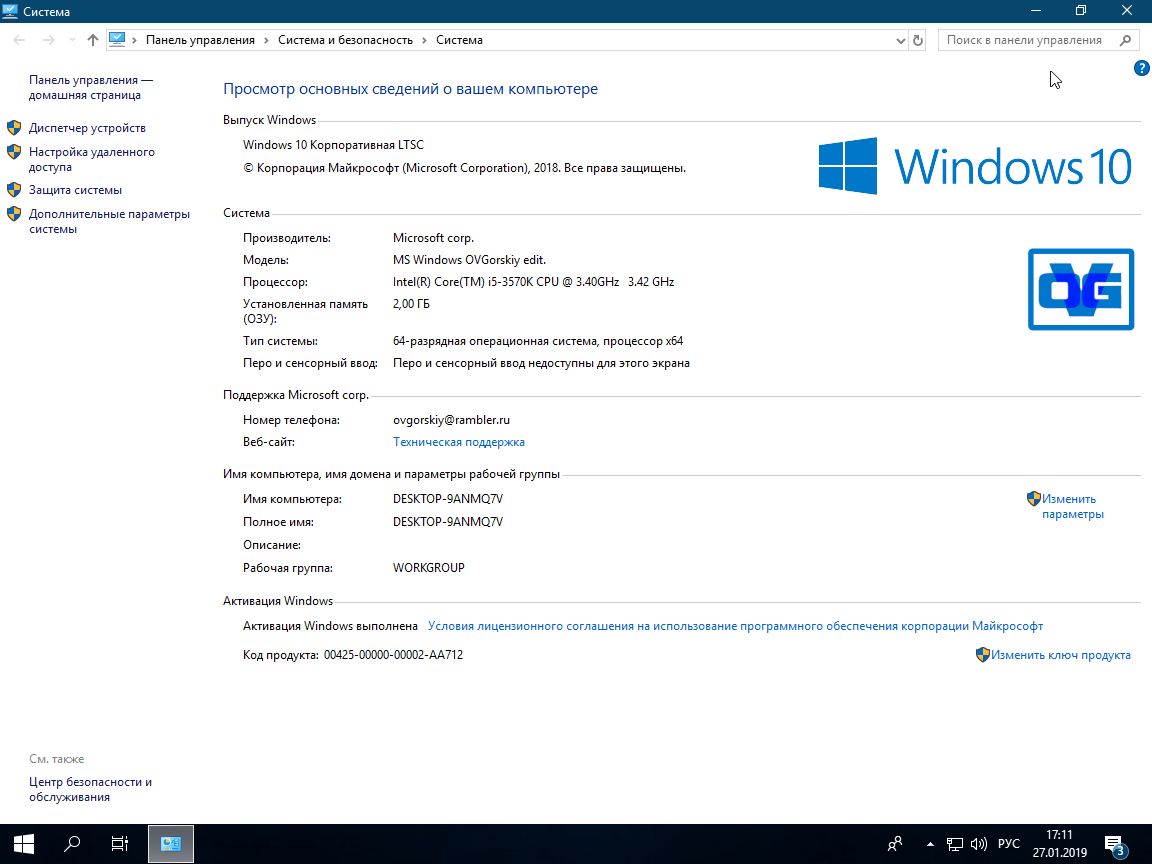Switch input language РУС
This screenshot has width=1152, height=864.
pyautogui.click(x=1008, y=844)
